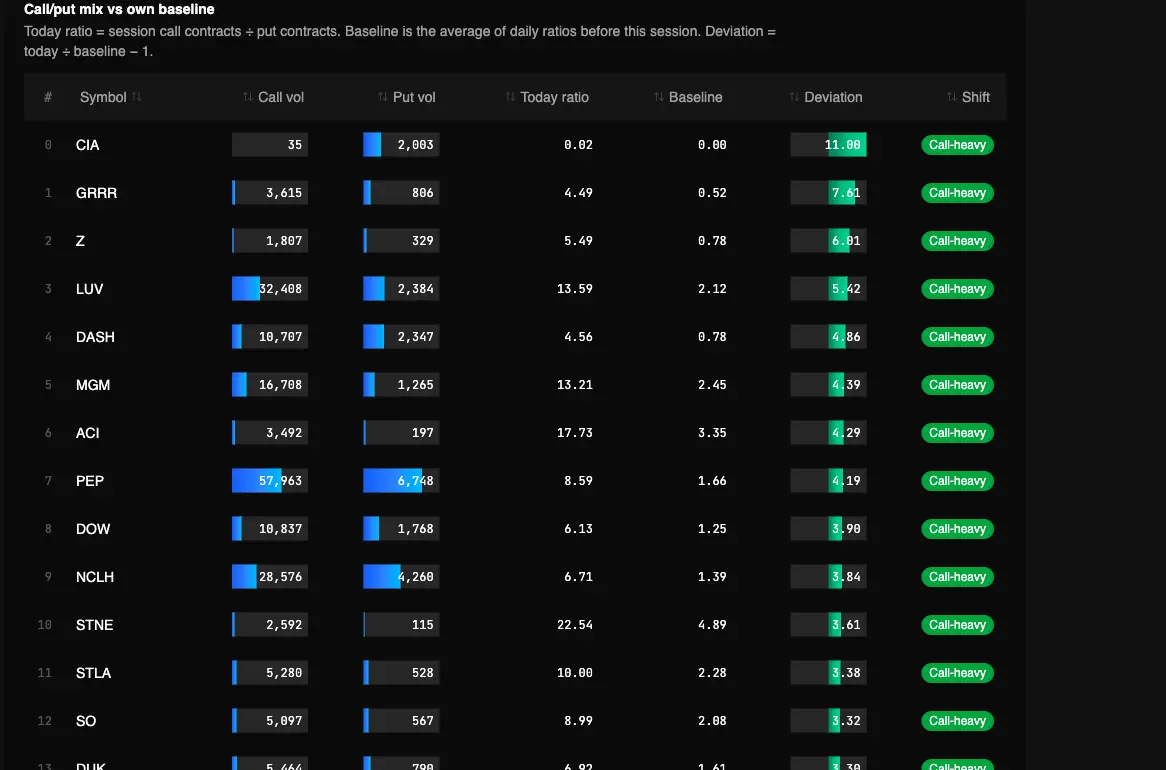The height and width of the screenshot is (770, 1166).
Task: Select the CIA symbol cell
Action: pos(88,145)
